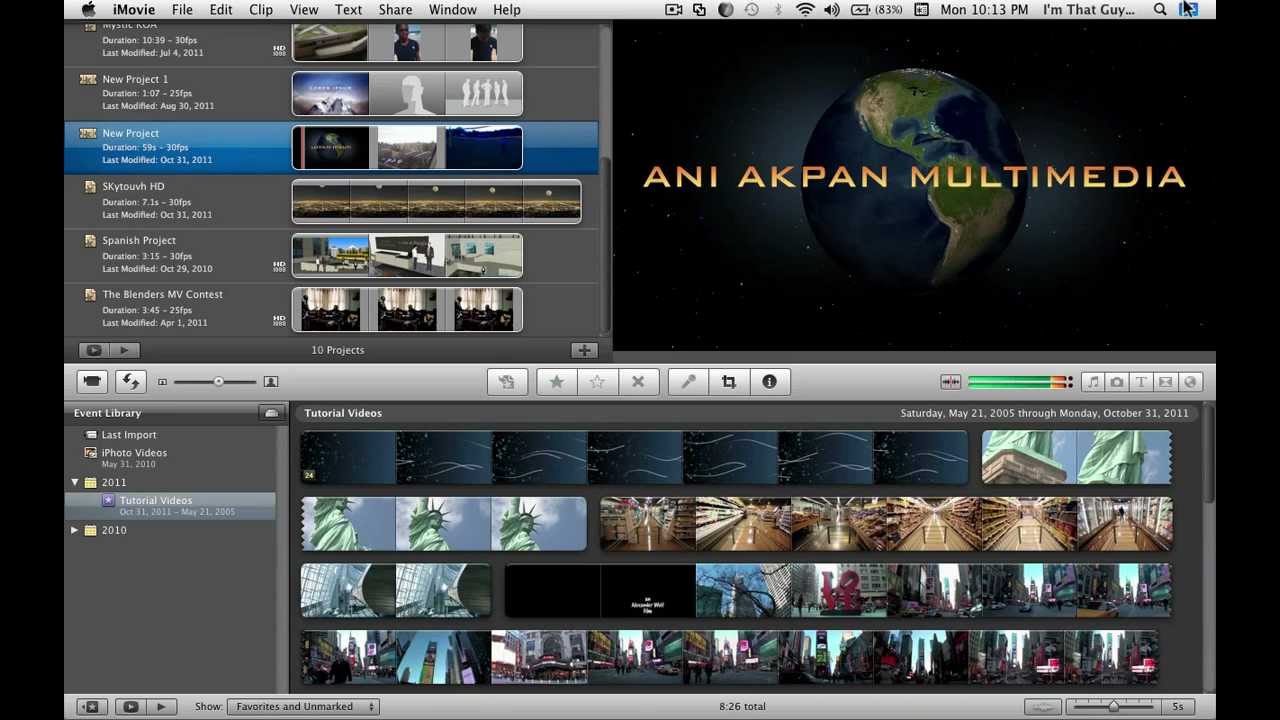Viewport: 1280px width, 720px height.
Task: Open the Camera Import window
Action: coord(92,381)
